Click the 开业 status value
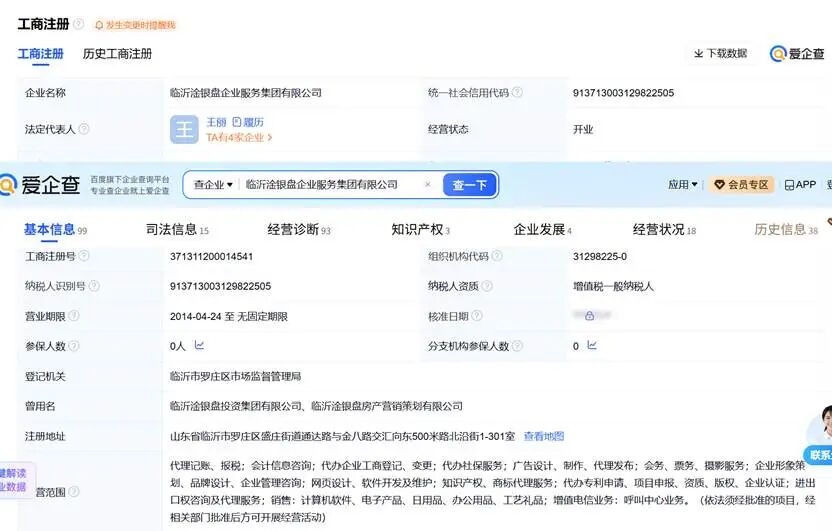Viewport: 832px width, 531px height. [583, 129]
